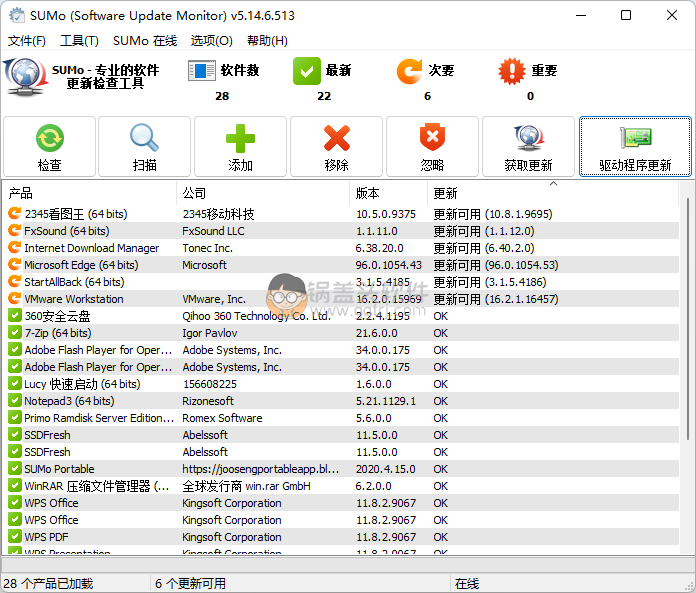This screenshot has height=593, width=696.
Task: Click update icon beside Internet Download Manager
Action: point(15,247)
